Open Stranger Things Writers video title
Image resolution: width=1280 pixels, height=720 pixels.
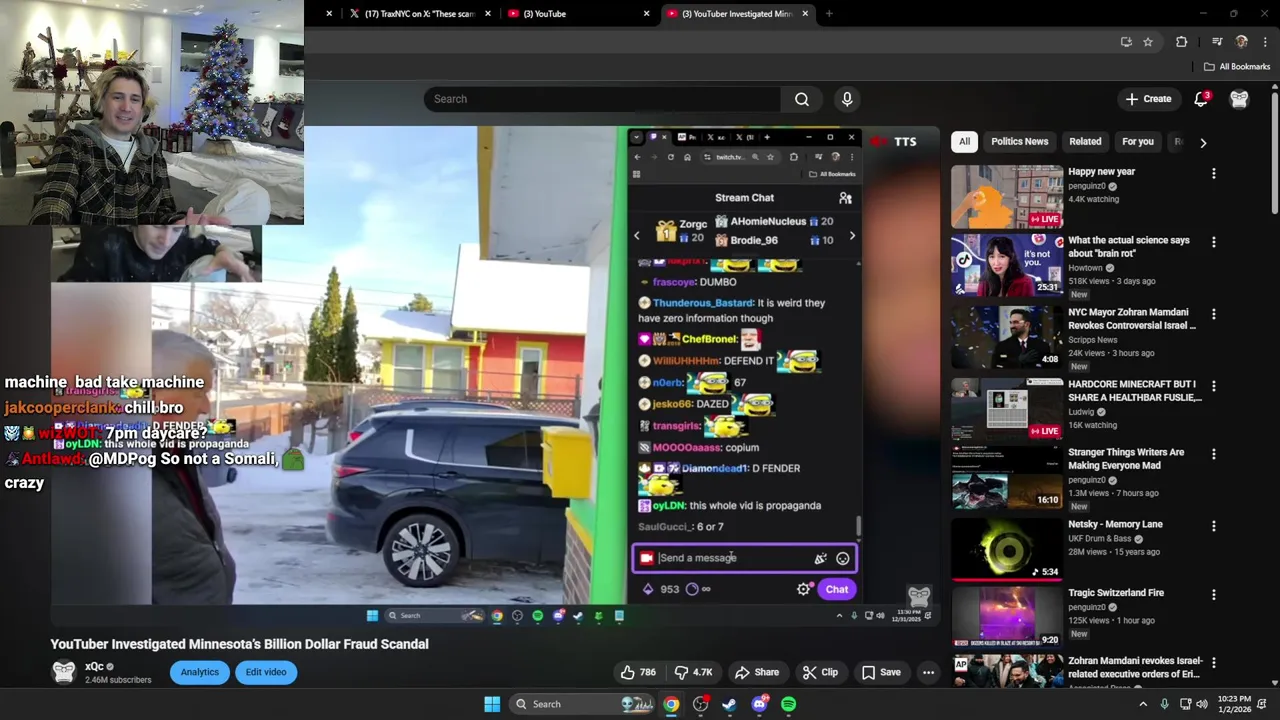pyautogui.click(x=1126, y=459)
